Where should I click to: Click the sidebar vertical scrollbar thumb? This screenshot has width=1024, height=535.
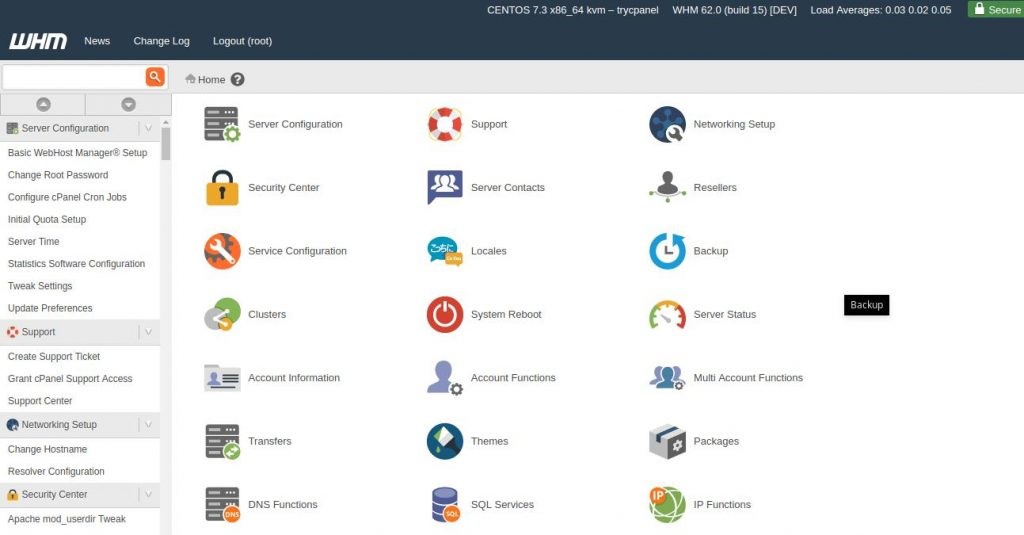pyautogui.click(x=166, y=144)
